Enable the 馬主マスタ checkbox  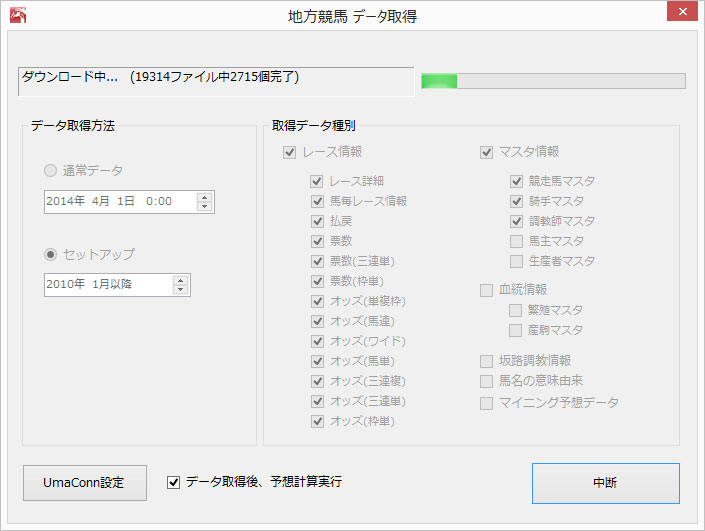(x=516, y=241)
